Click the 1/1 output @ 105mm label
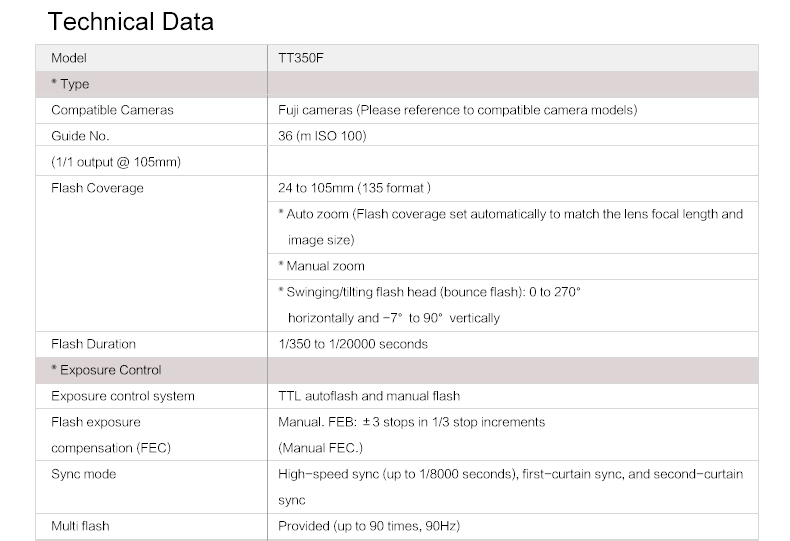Image resolution: width=790 pixels, height=541 pixels. click(108, 162)
